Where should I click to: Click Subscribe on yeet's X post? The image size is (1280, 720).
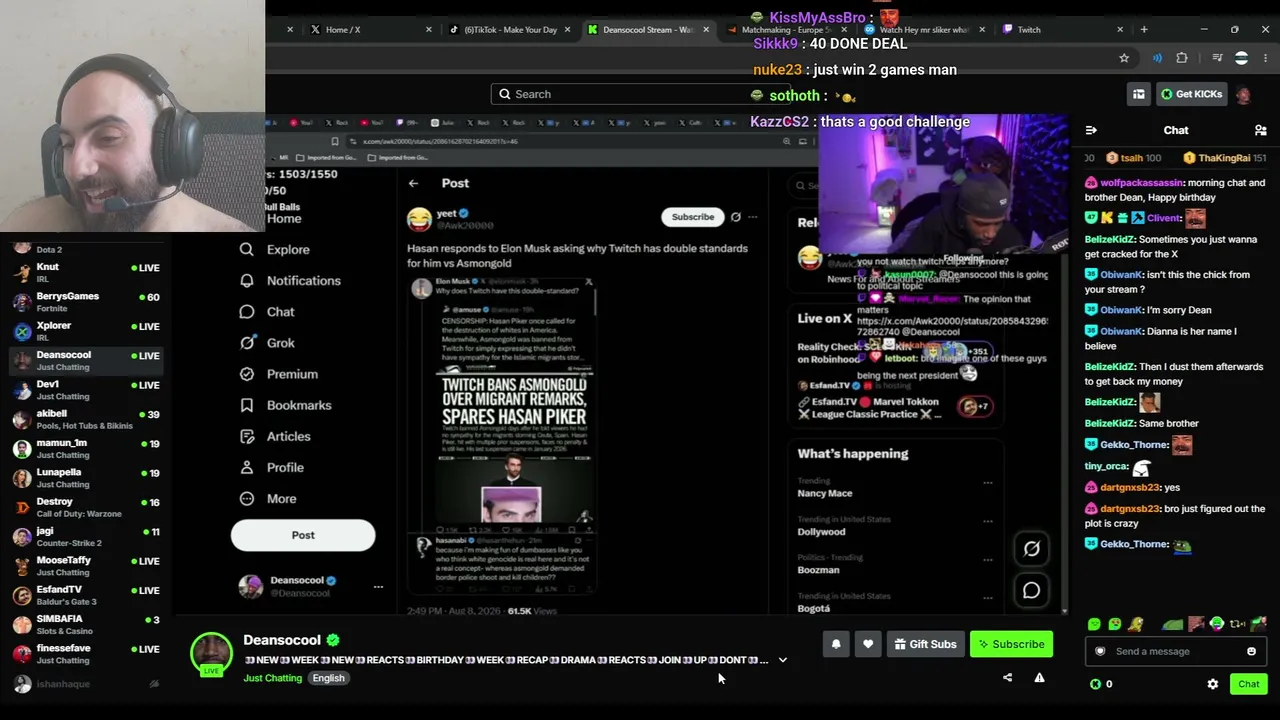[693, 217]
